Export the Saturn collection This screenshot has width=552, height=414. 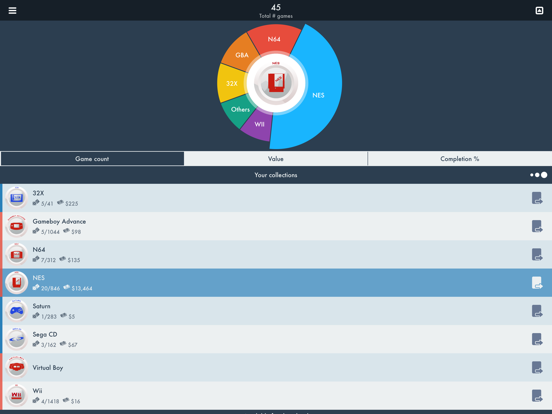click(x=537, y=310)
